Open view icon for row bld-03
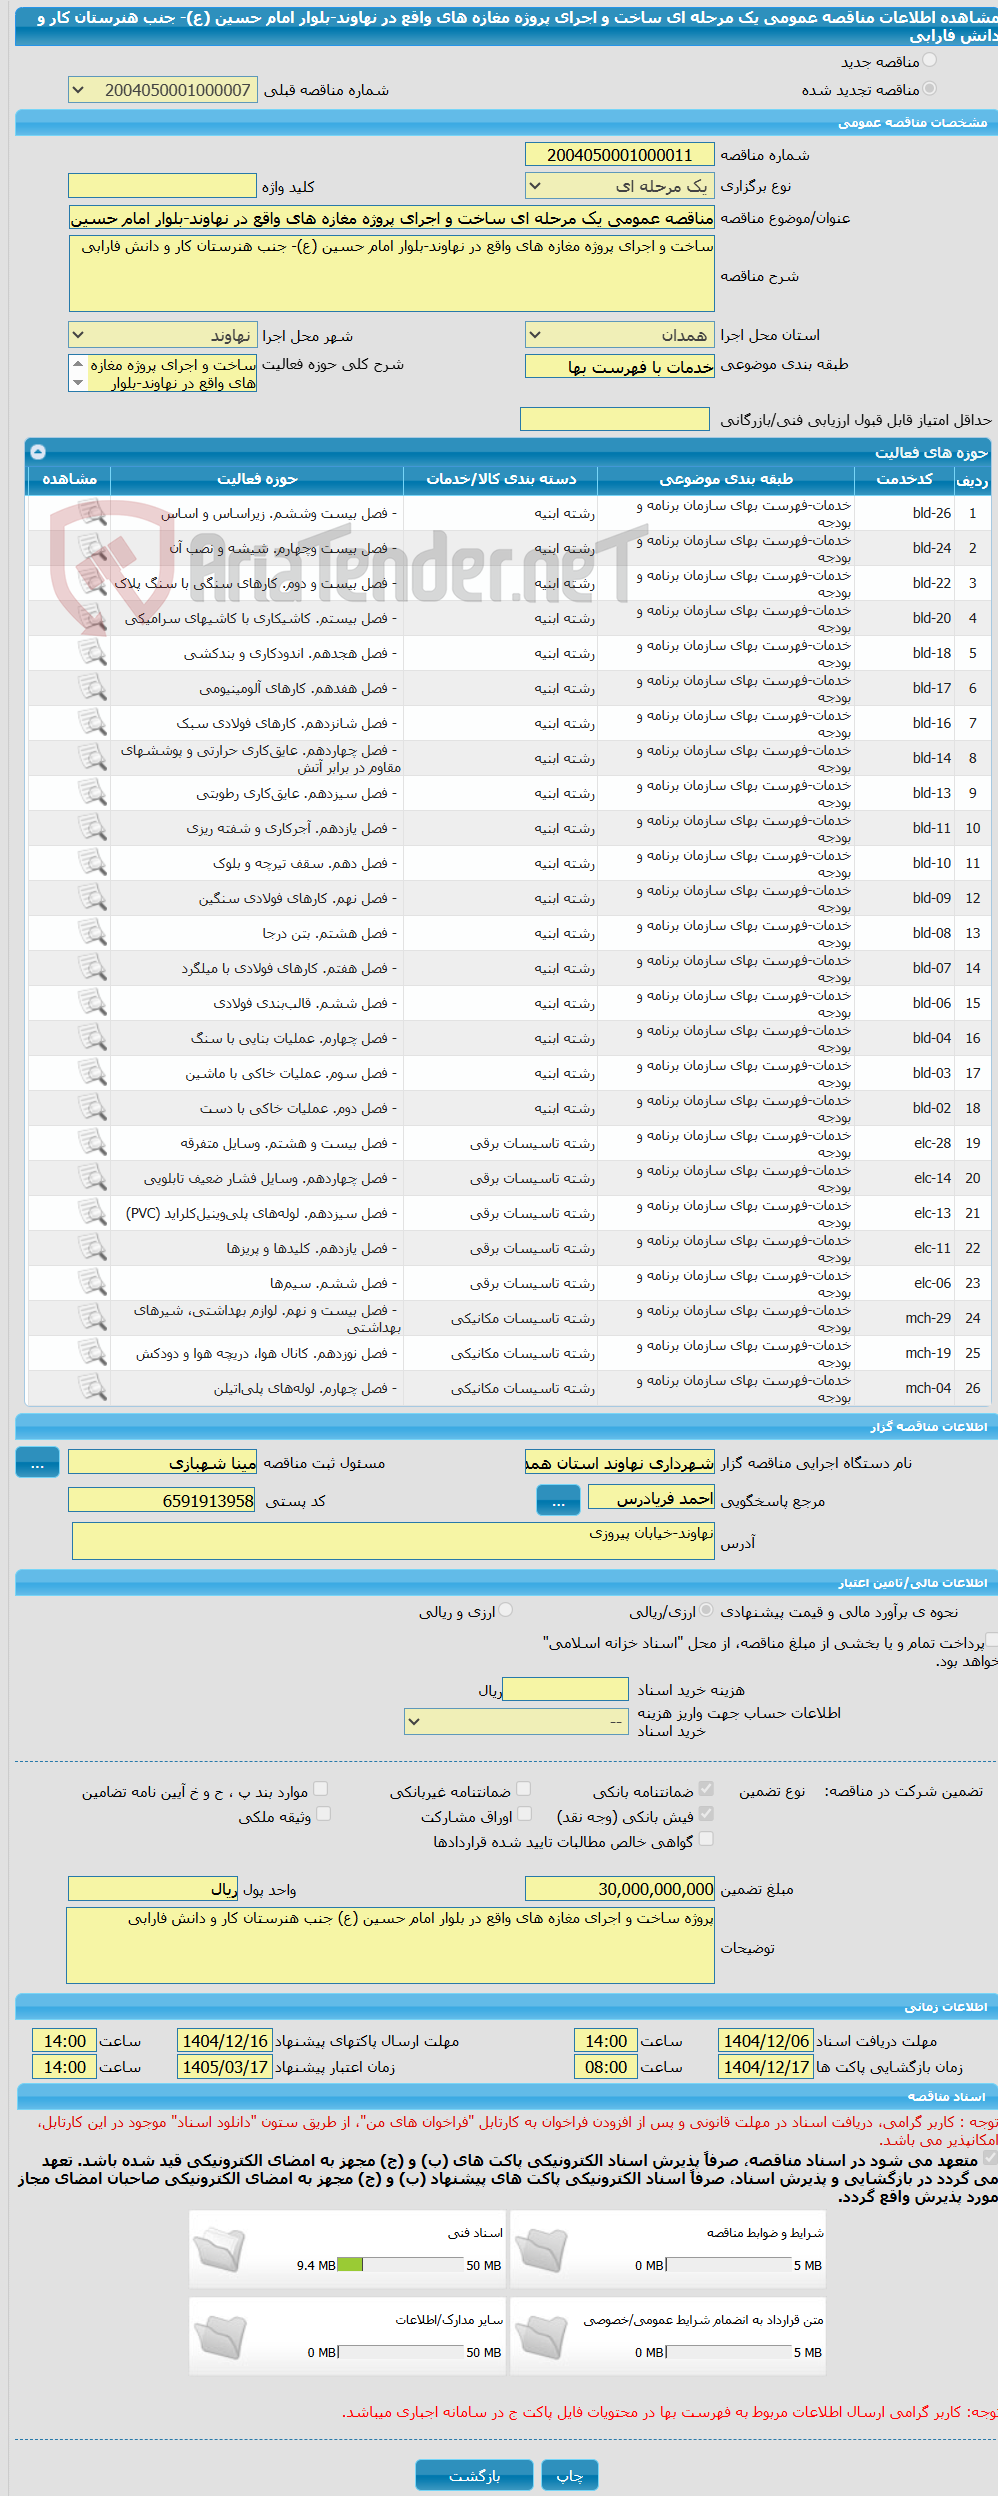 coord(92,1073)
